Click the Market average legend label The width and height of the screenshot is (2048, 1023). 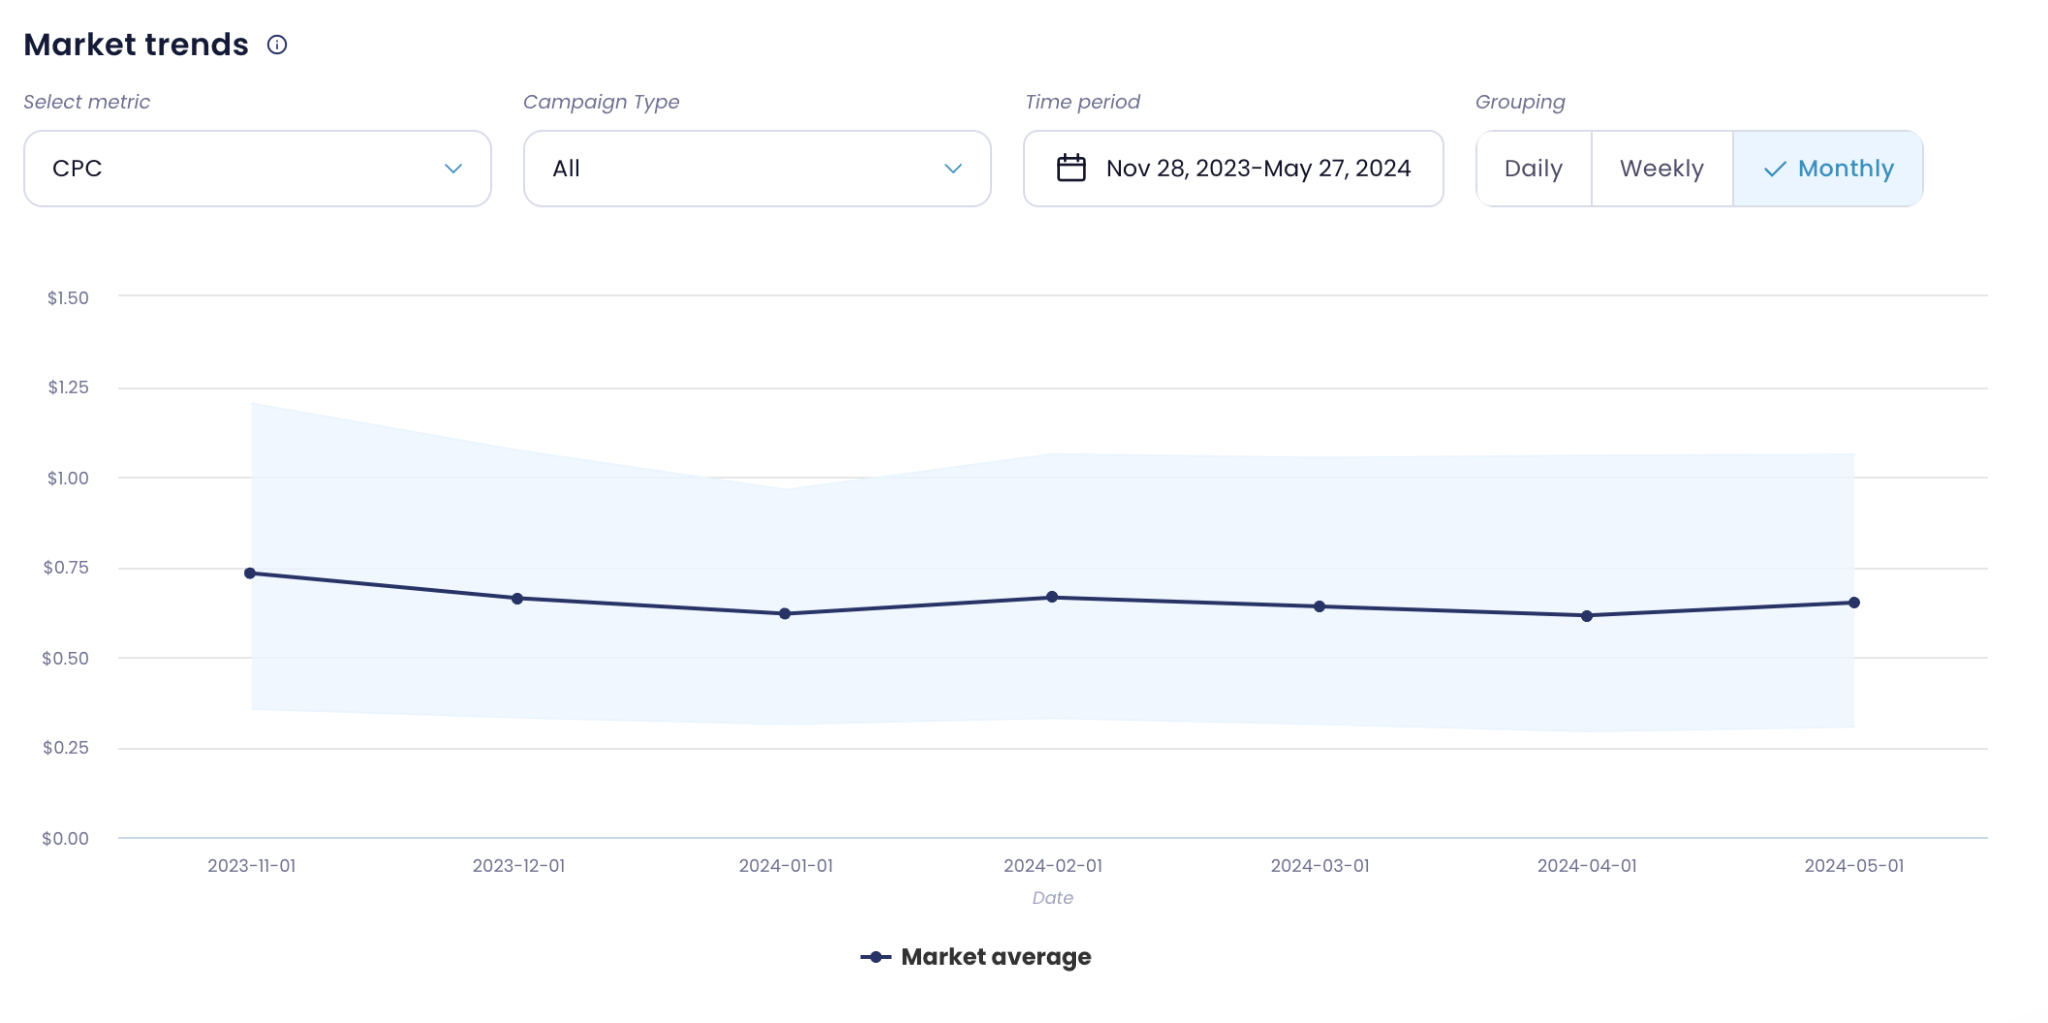[x=996, y=957]
